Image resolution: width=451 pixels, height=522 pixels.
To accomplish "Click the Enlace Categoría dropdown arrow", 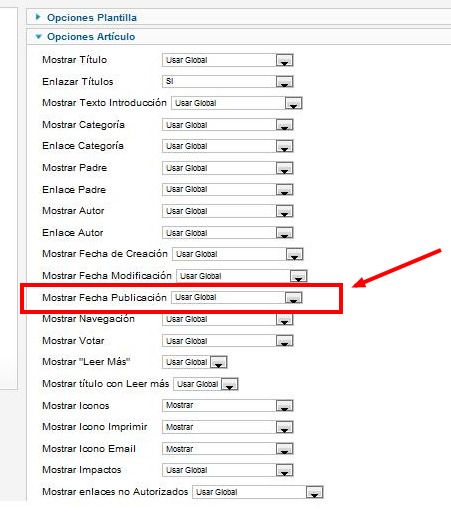I will 284,146.
